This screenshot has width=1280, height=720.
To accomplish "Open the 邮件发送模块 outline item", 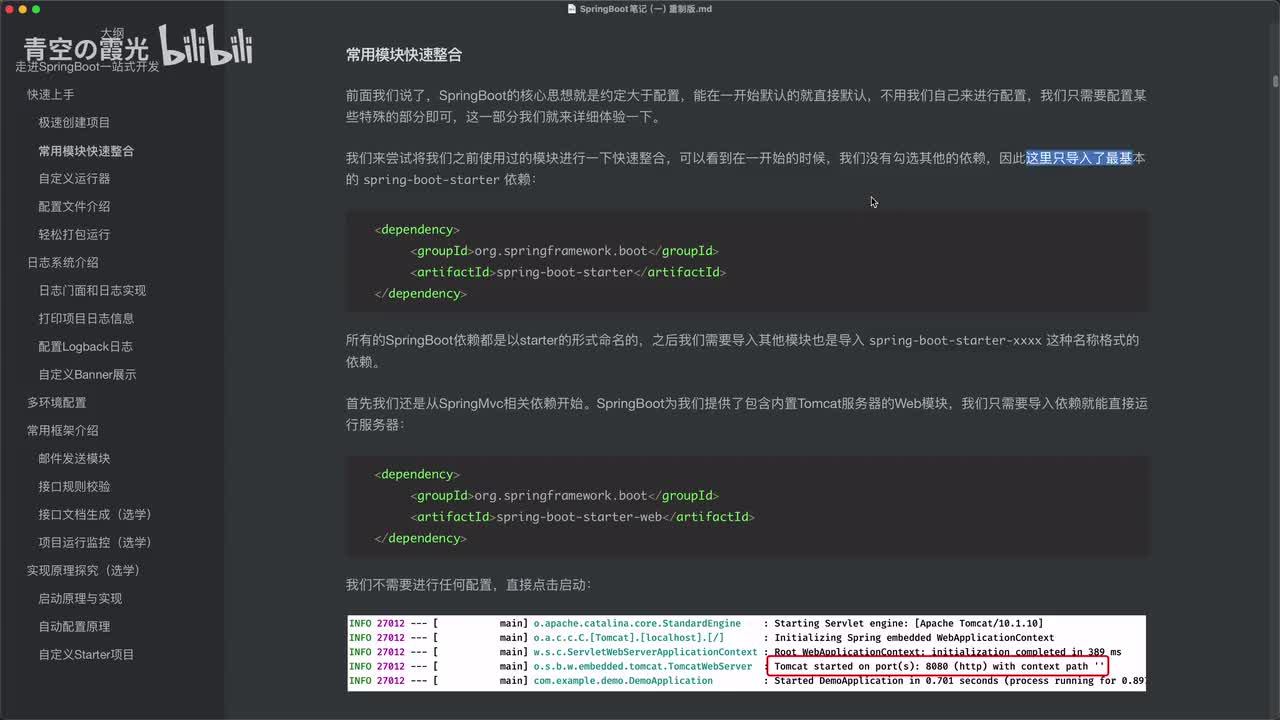I will pyautogui.click(x=75, y=459).
